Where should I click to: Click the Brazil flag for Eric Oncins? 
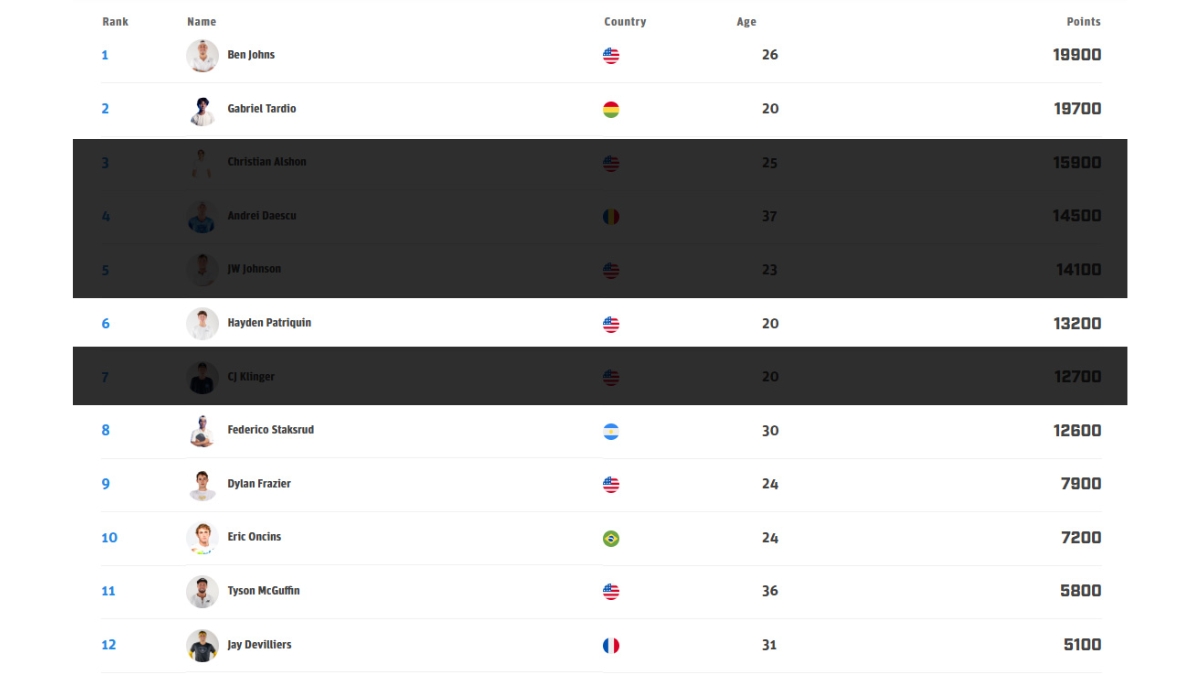point(611,538)
